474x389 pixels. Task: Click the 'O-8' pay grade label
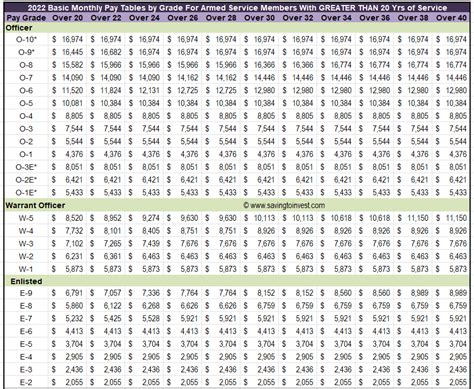26,65
